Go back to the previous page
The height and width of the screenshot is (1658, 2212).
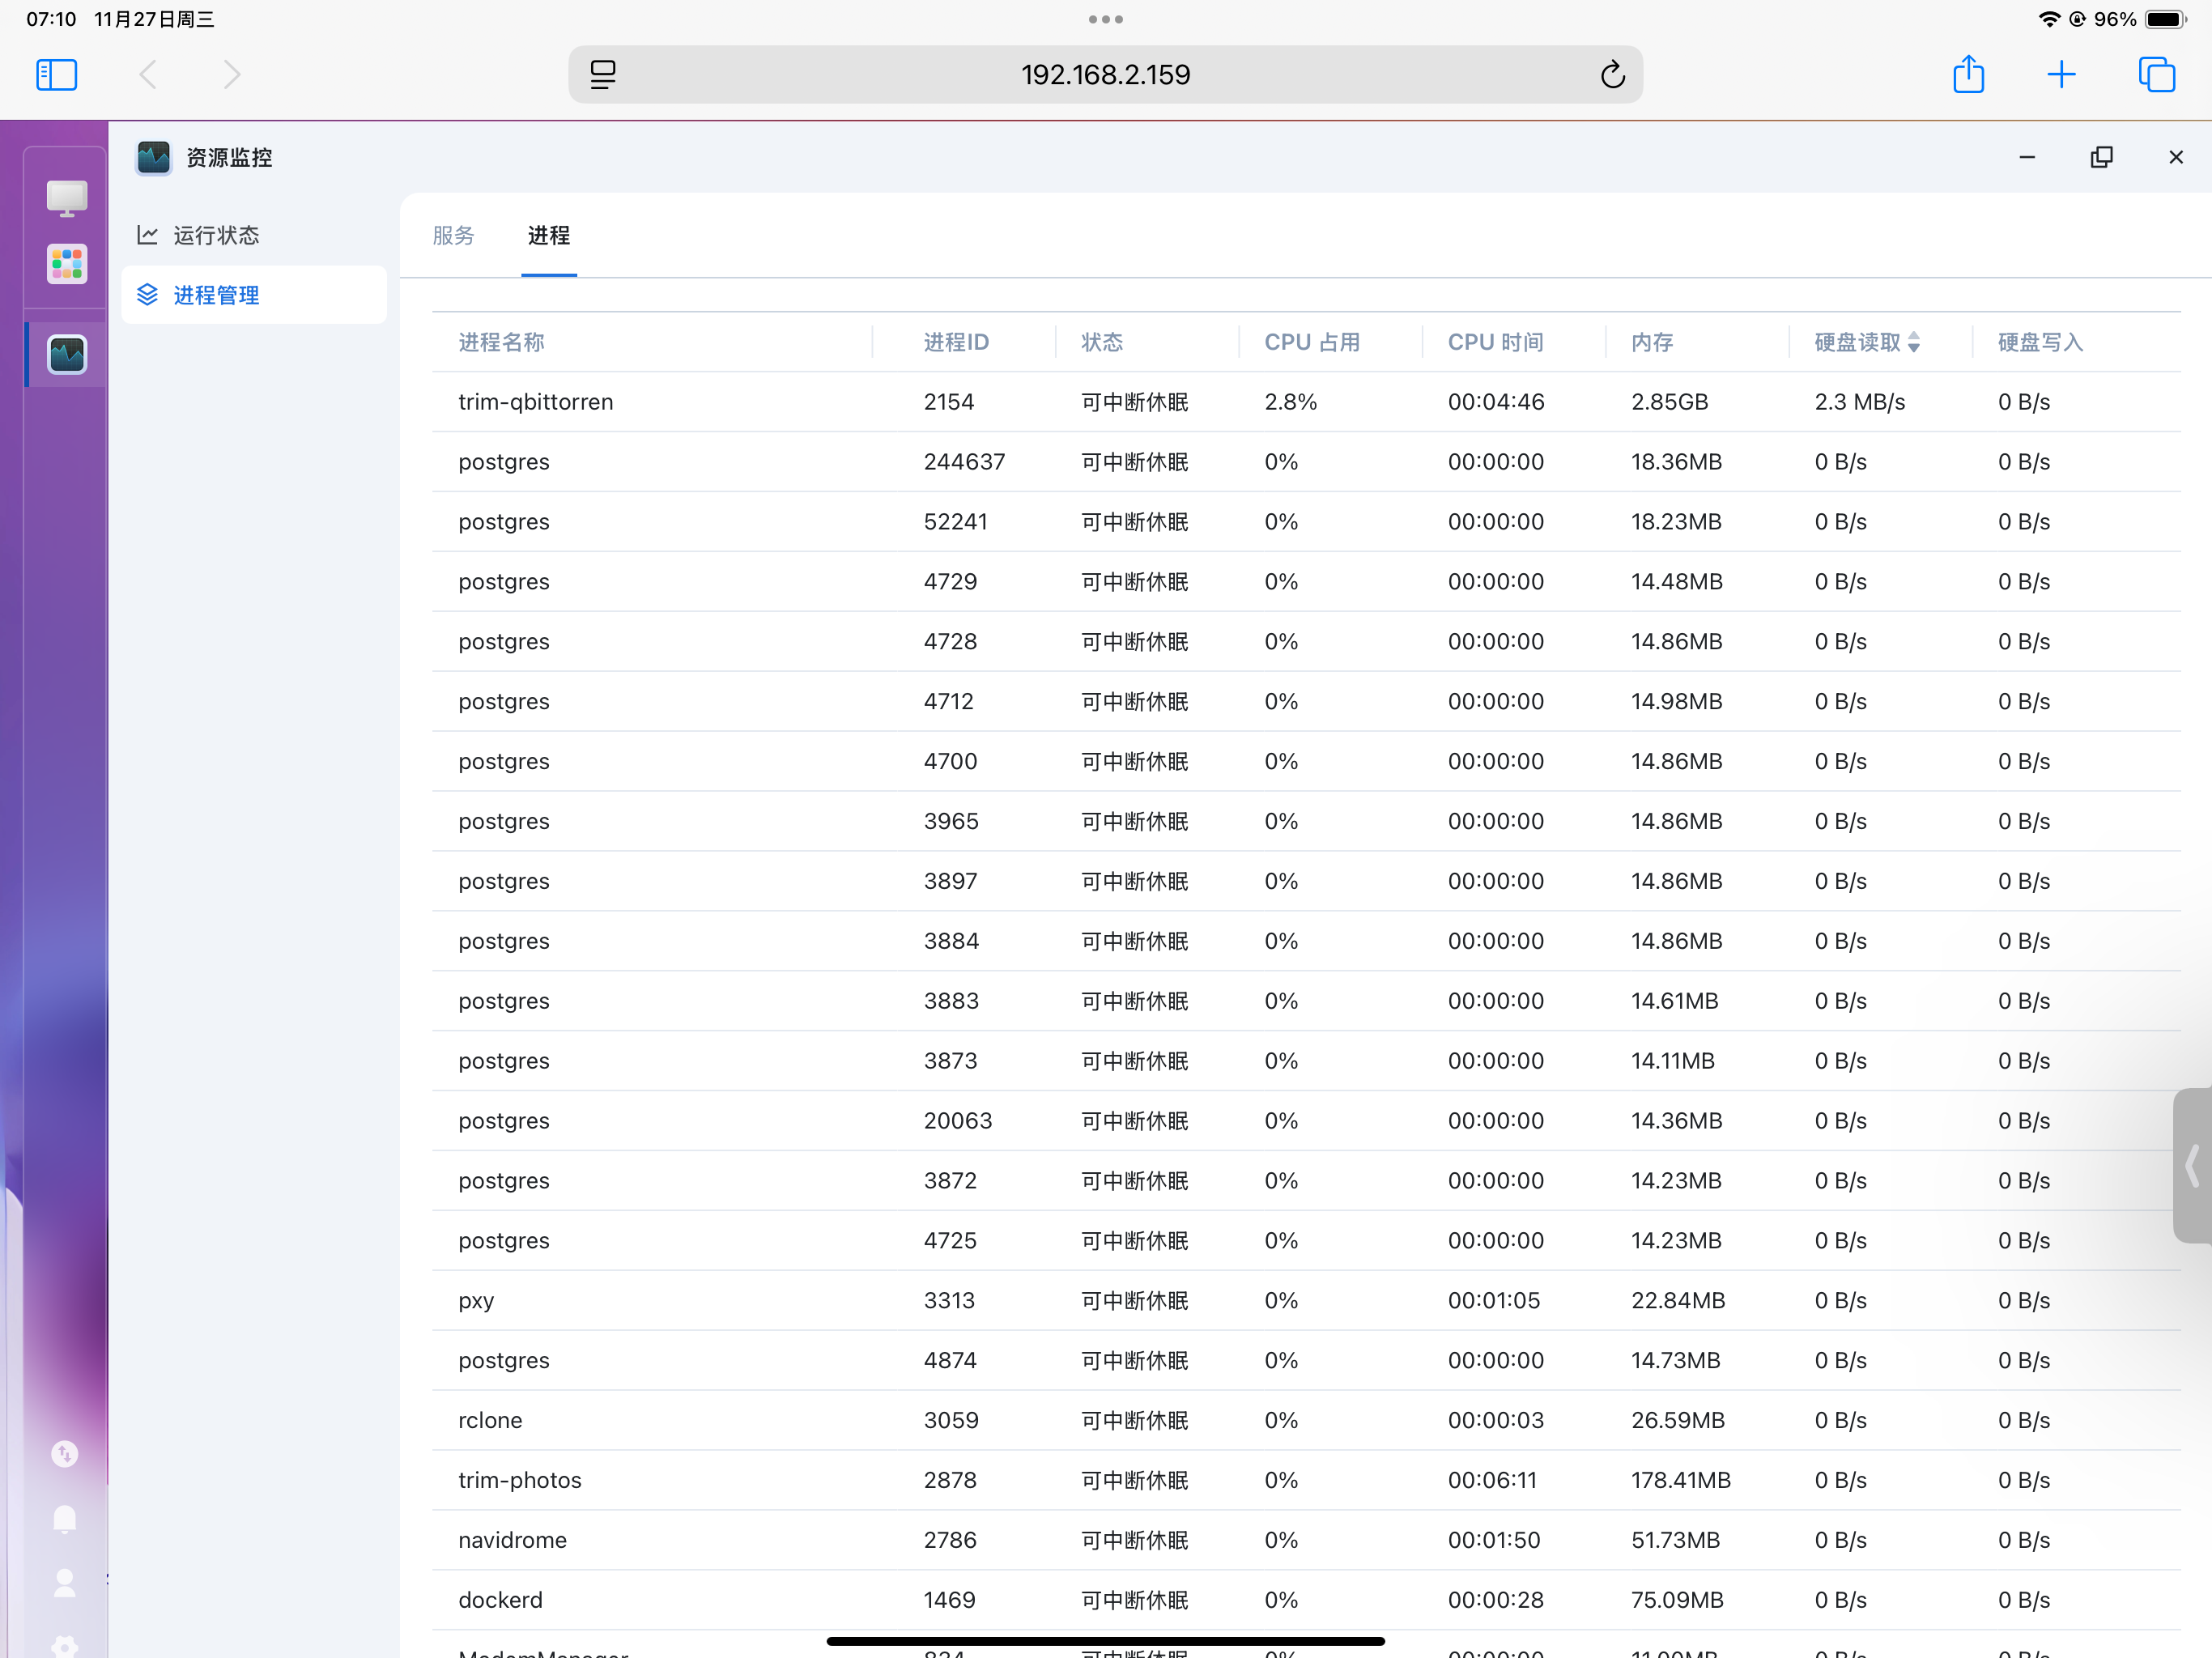[148, 75]
